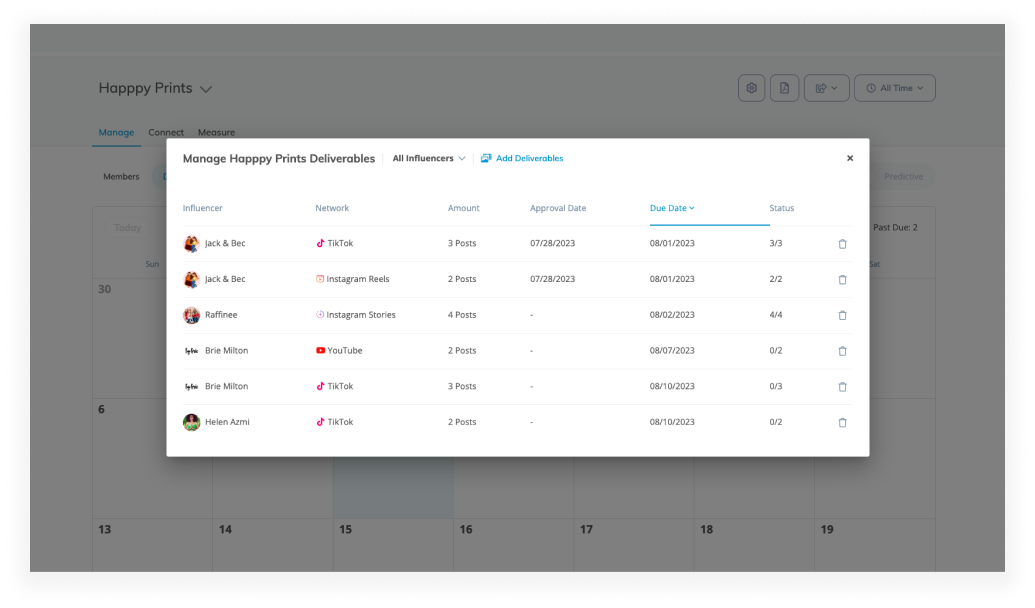This screenshot has width=1035, height=608.
Task: Click 08/07/2023 due date cell
Action: click(x=672, y=351)
